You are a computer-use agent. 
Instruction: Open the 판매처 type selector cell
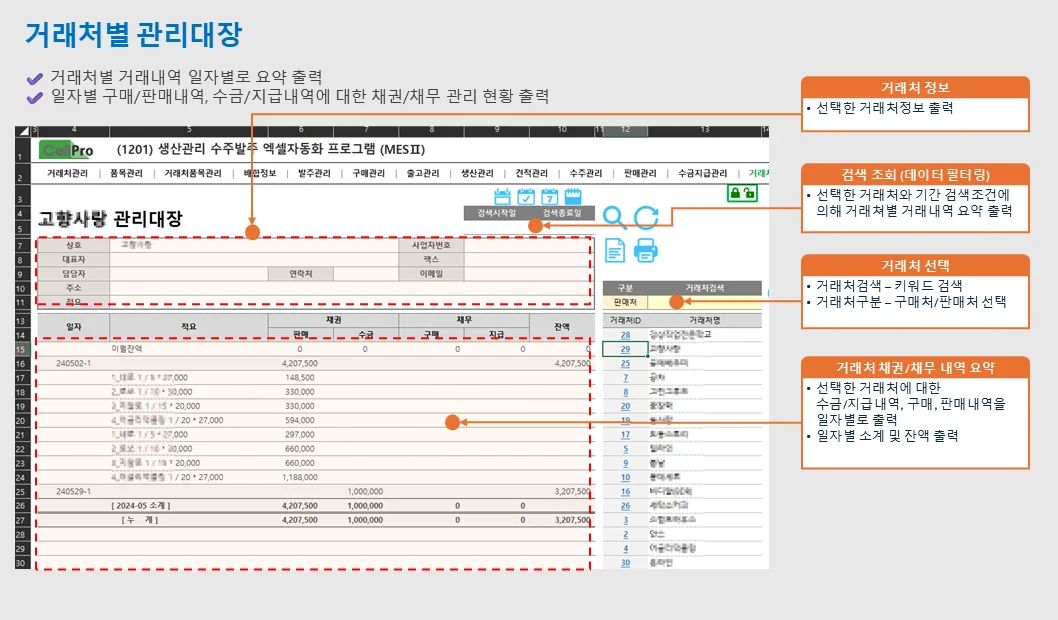(625, 301)
